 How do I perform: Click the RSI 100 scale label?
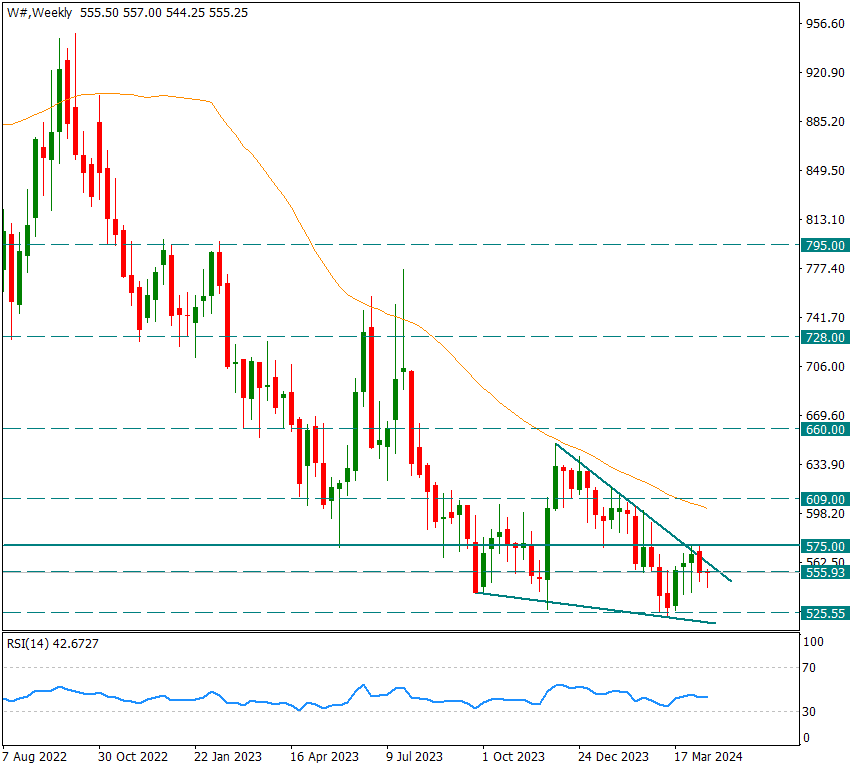tap(813, 642)
